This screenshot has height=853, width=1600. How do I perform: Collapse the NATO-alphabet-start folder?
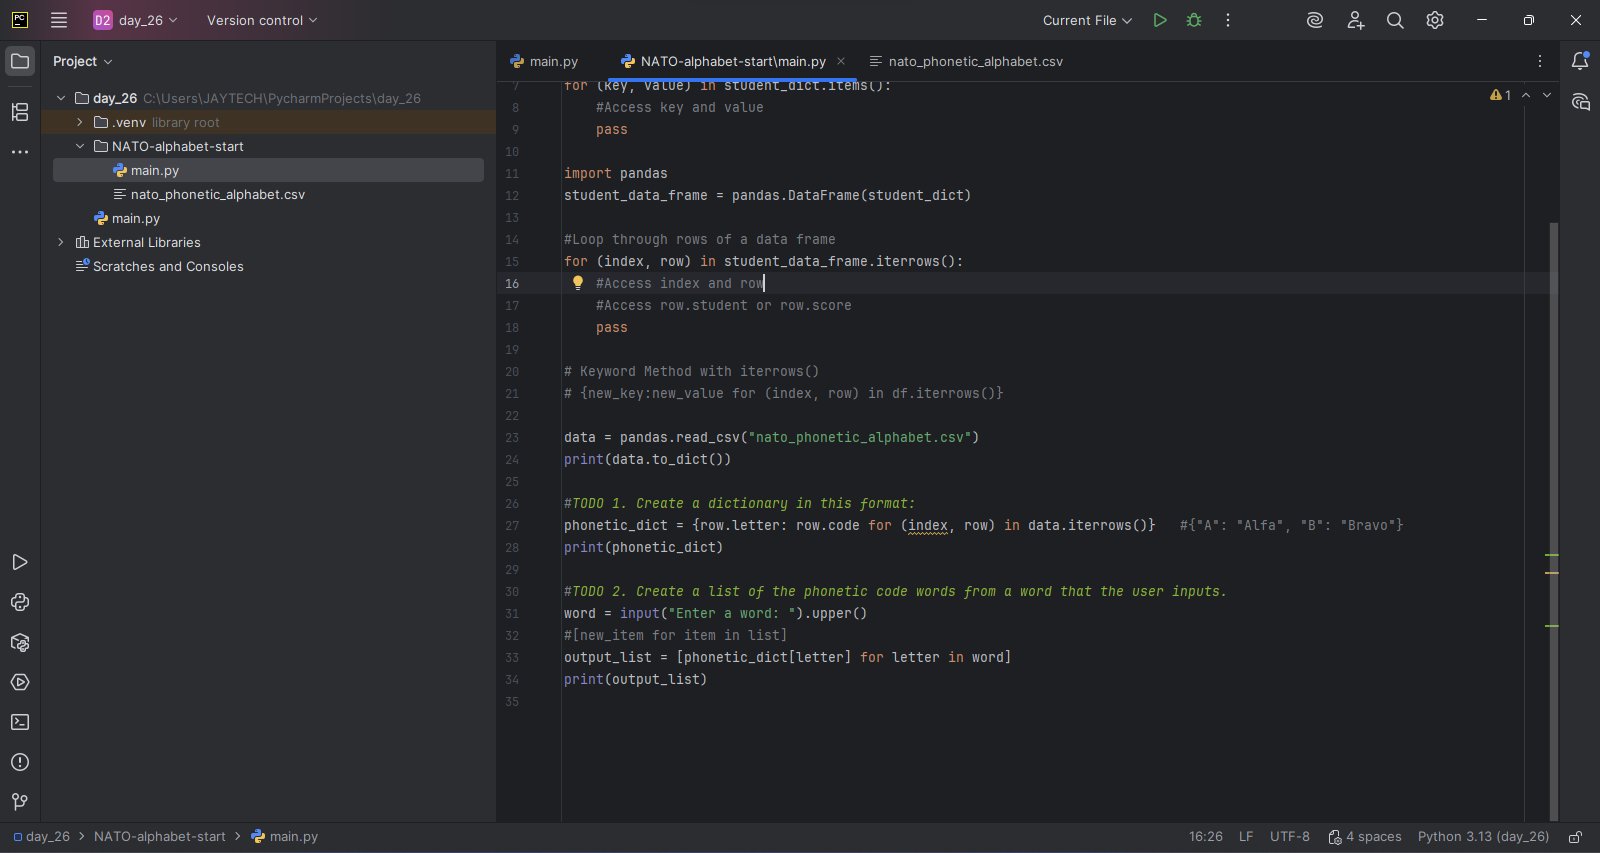click(x=80, y=146)
